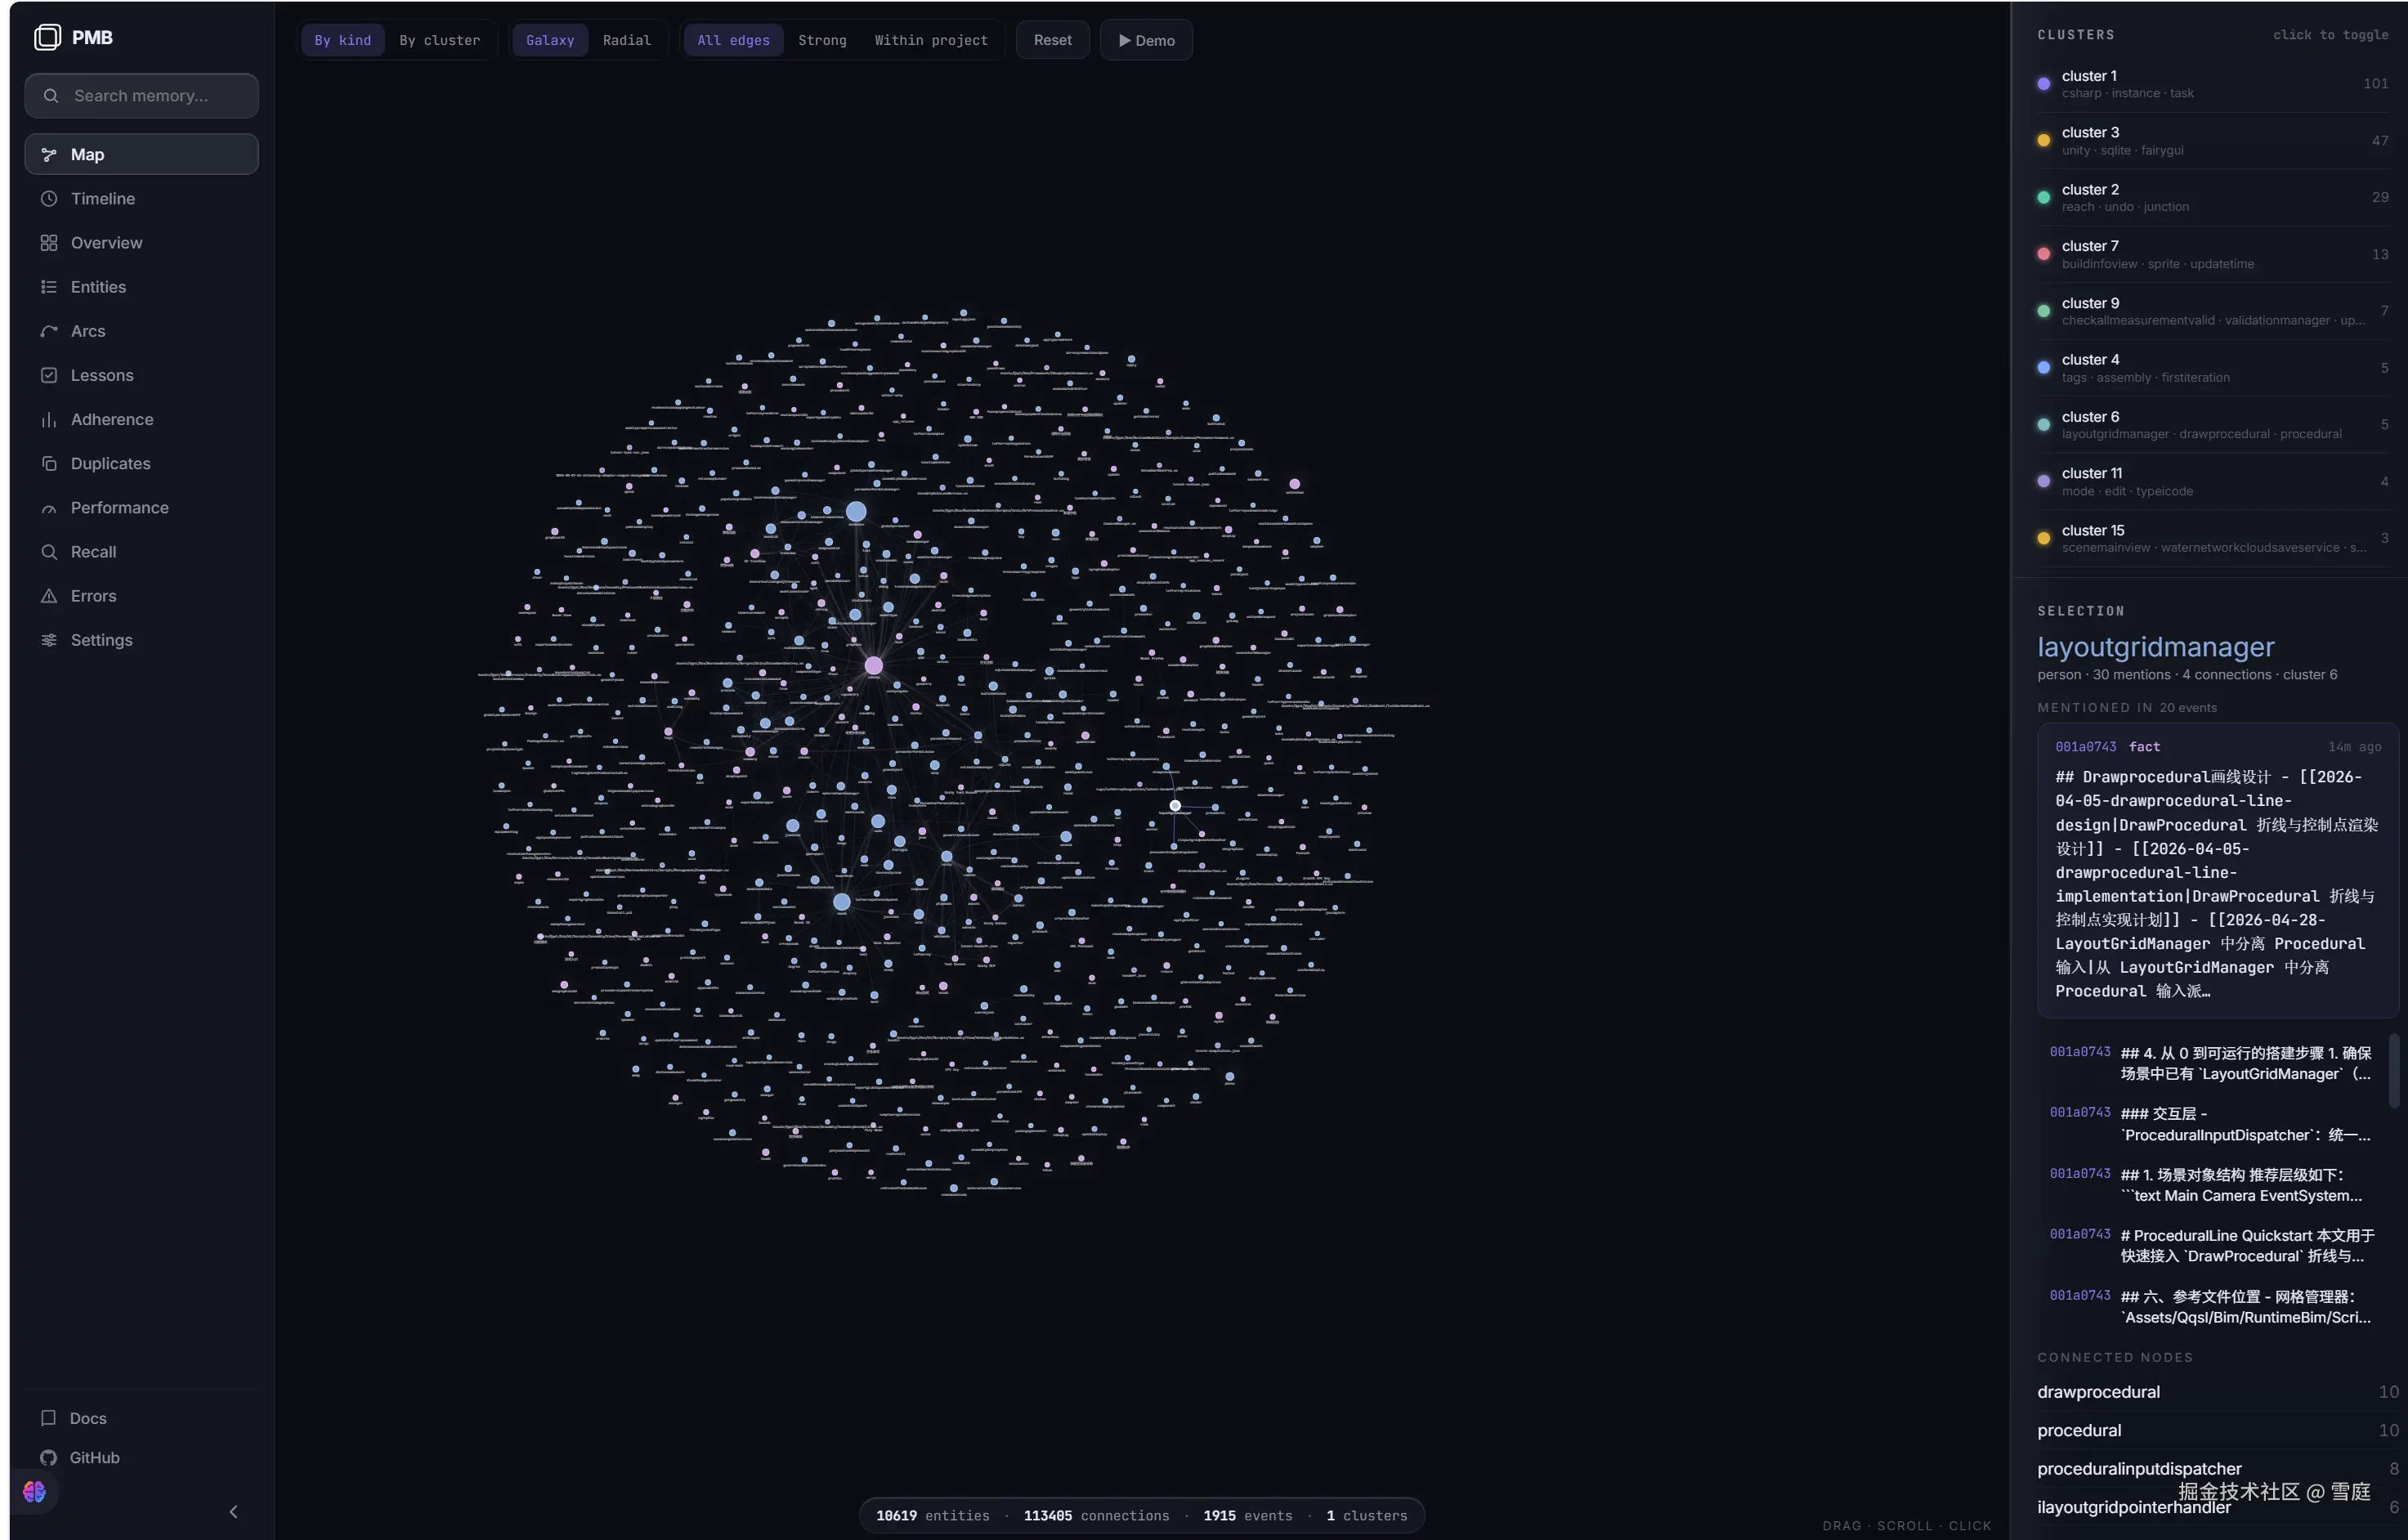Click the cluster 1 purple color dot
This screenshot has height=1540, width=2408.
click(x=2043, y=84)
